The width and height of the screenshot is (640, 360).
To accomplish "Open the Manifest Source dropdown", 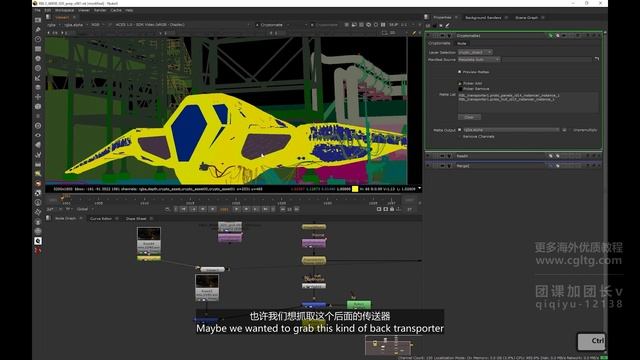I will coord(479,59).
